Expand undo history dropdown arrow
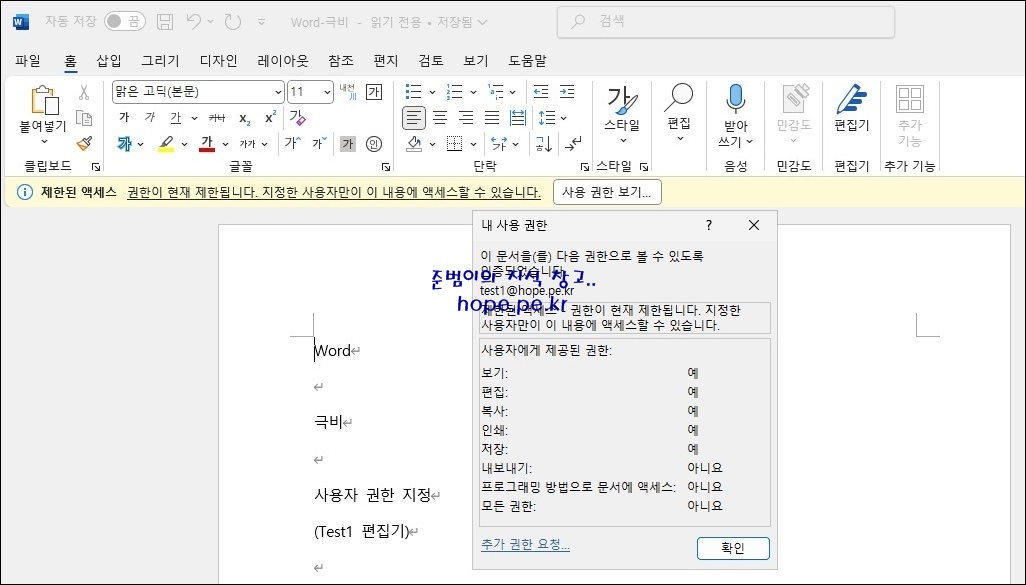 pyautogui.click(x=211, y=22)
